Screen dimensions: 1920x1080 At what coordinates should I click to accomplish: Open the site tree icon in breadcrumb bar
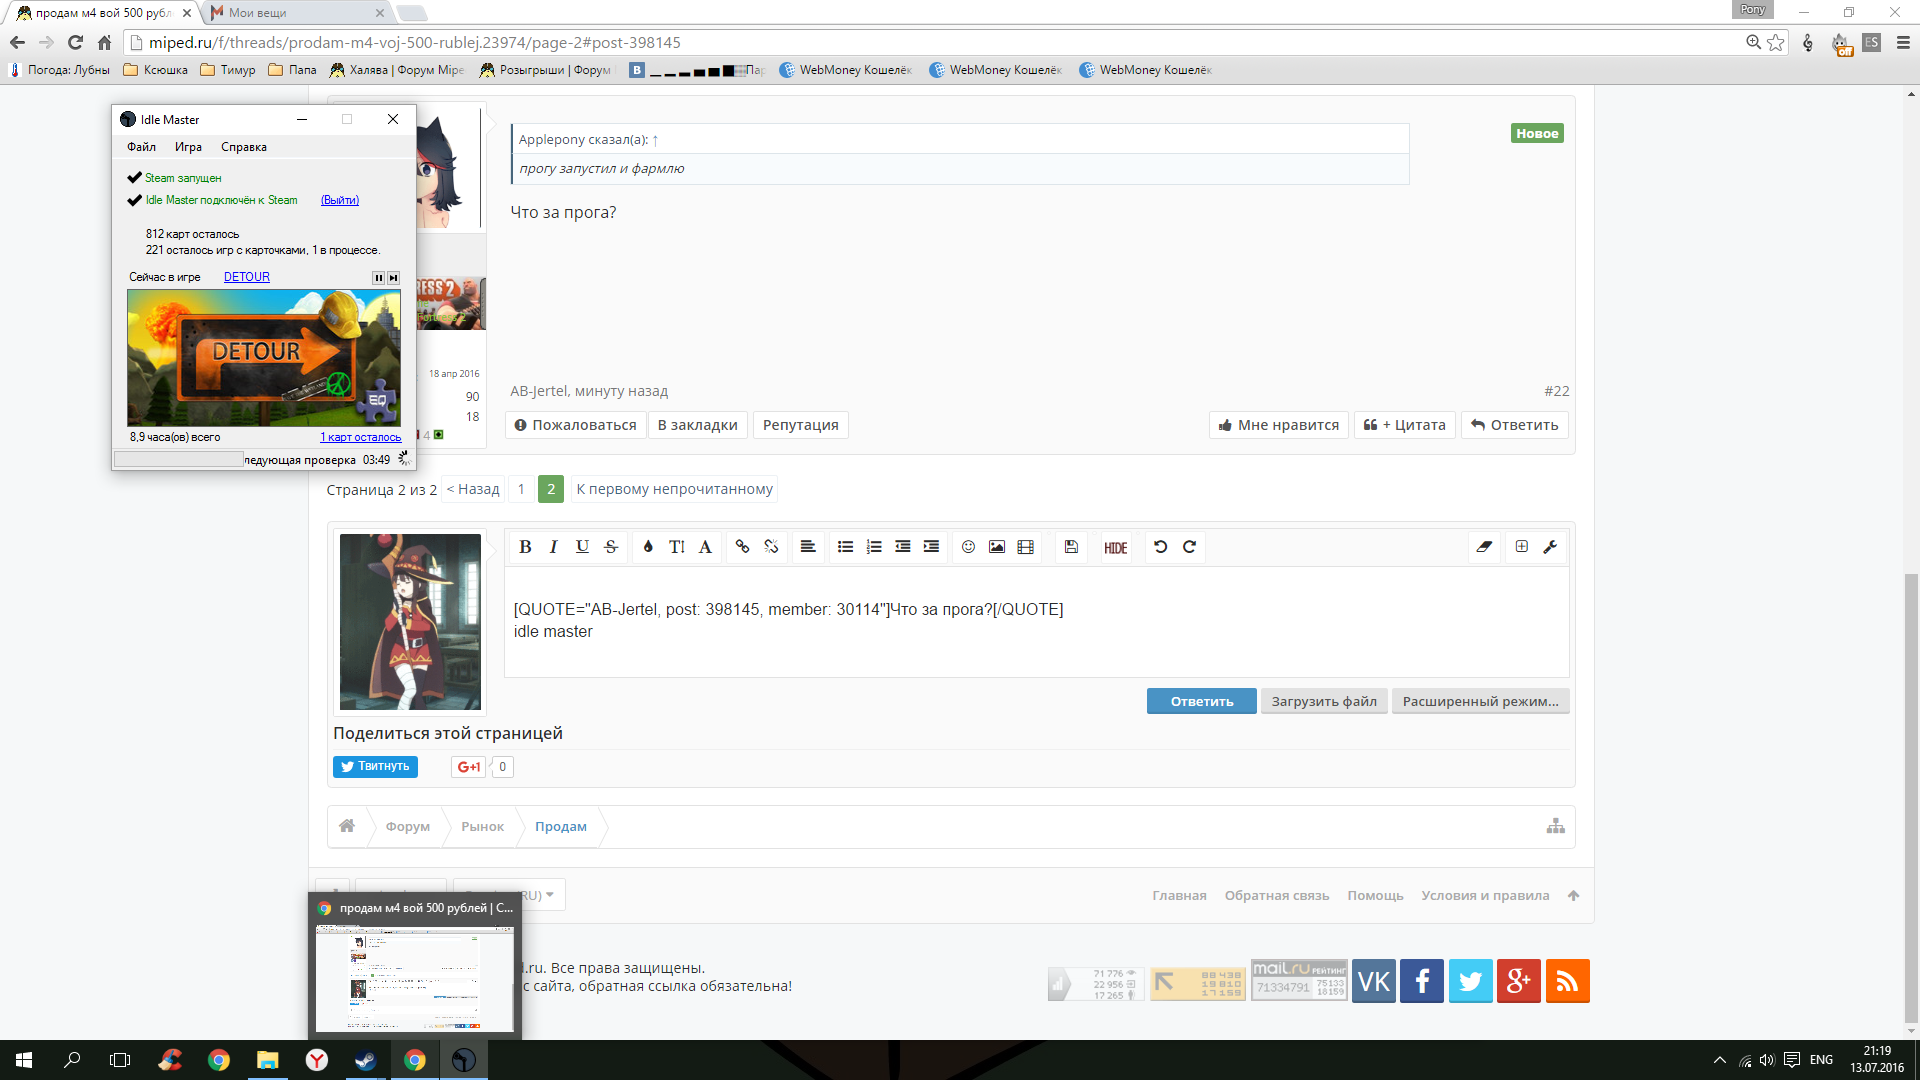pos(1555,826)
